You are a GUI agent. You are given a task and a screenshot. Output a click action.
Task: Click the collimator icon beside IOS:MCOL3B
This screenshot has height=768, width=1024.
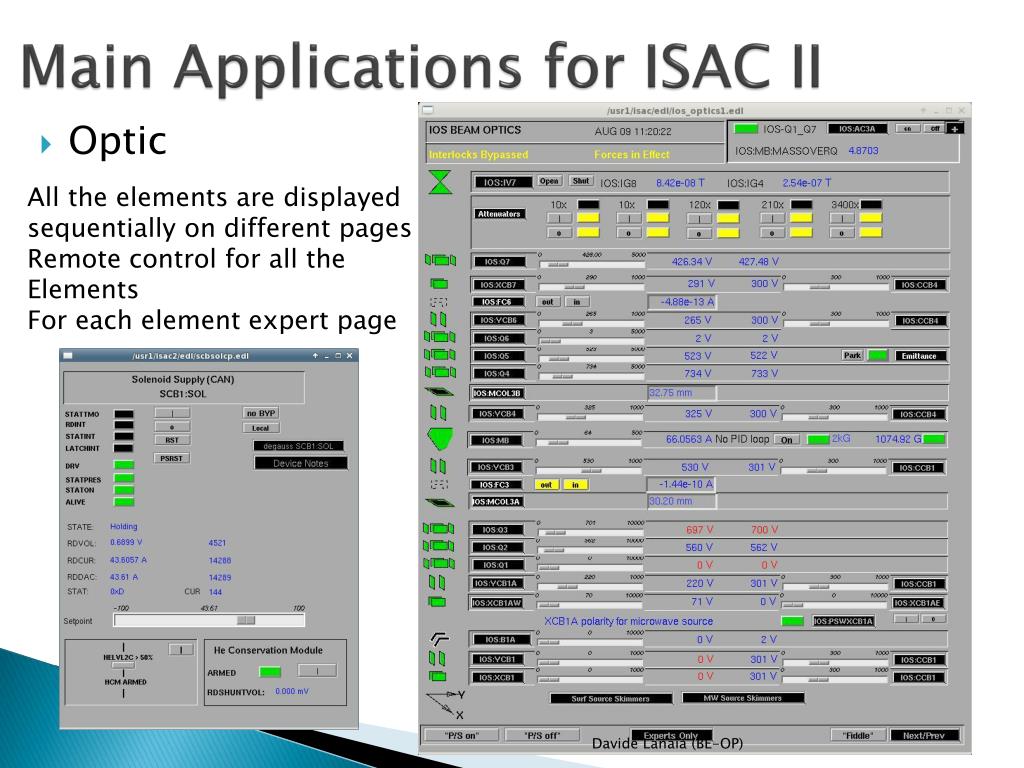coord(440,392)
